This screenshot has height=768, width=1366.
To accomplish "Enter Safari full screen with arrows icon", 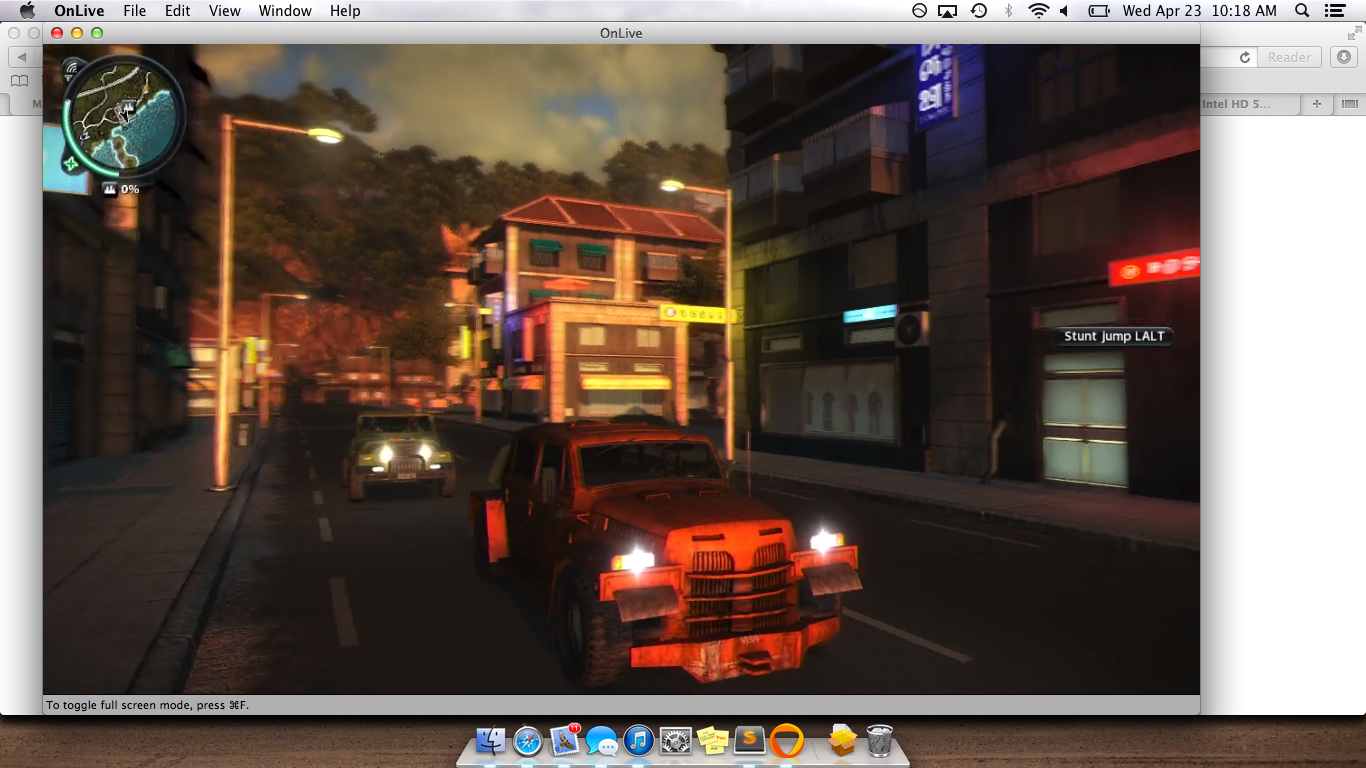I will (x=1354, y=33).
